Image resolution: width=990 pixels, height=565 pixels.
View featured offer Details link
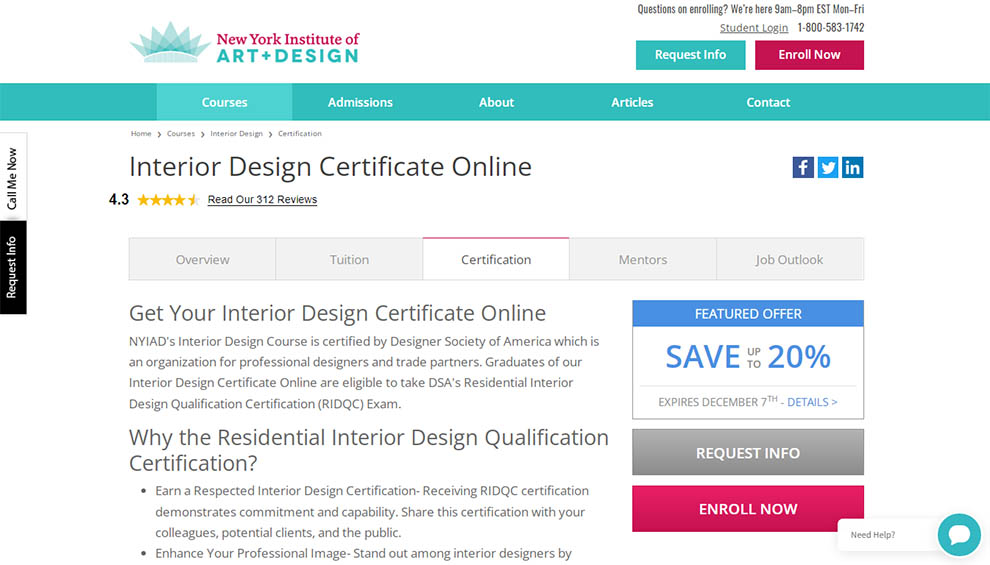(x=812, y=402)
